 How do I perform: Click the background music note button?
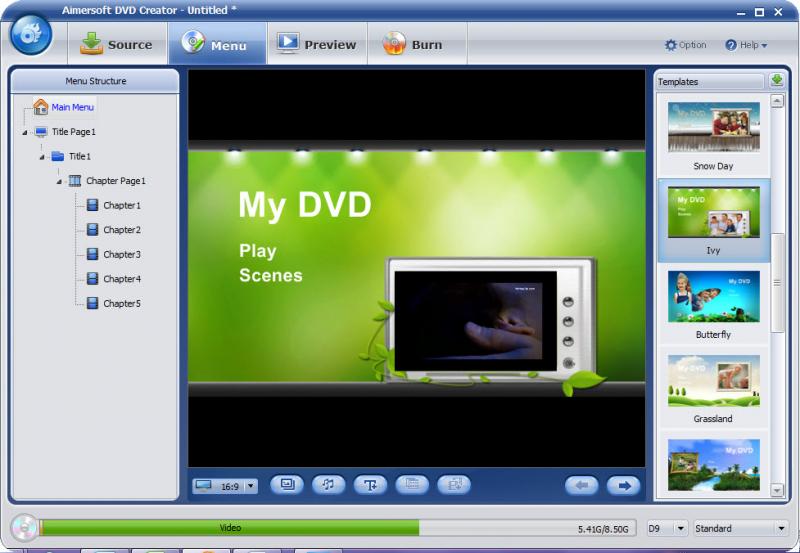(328, 485)
